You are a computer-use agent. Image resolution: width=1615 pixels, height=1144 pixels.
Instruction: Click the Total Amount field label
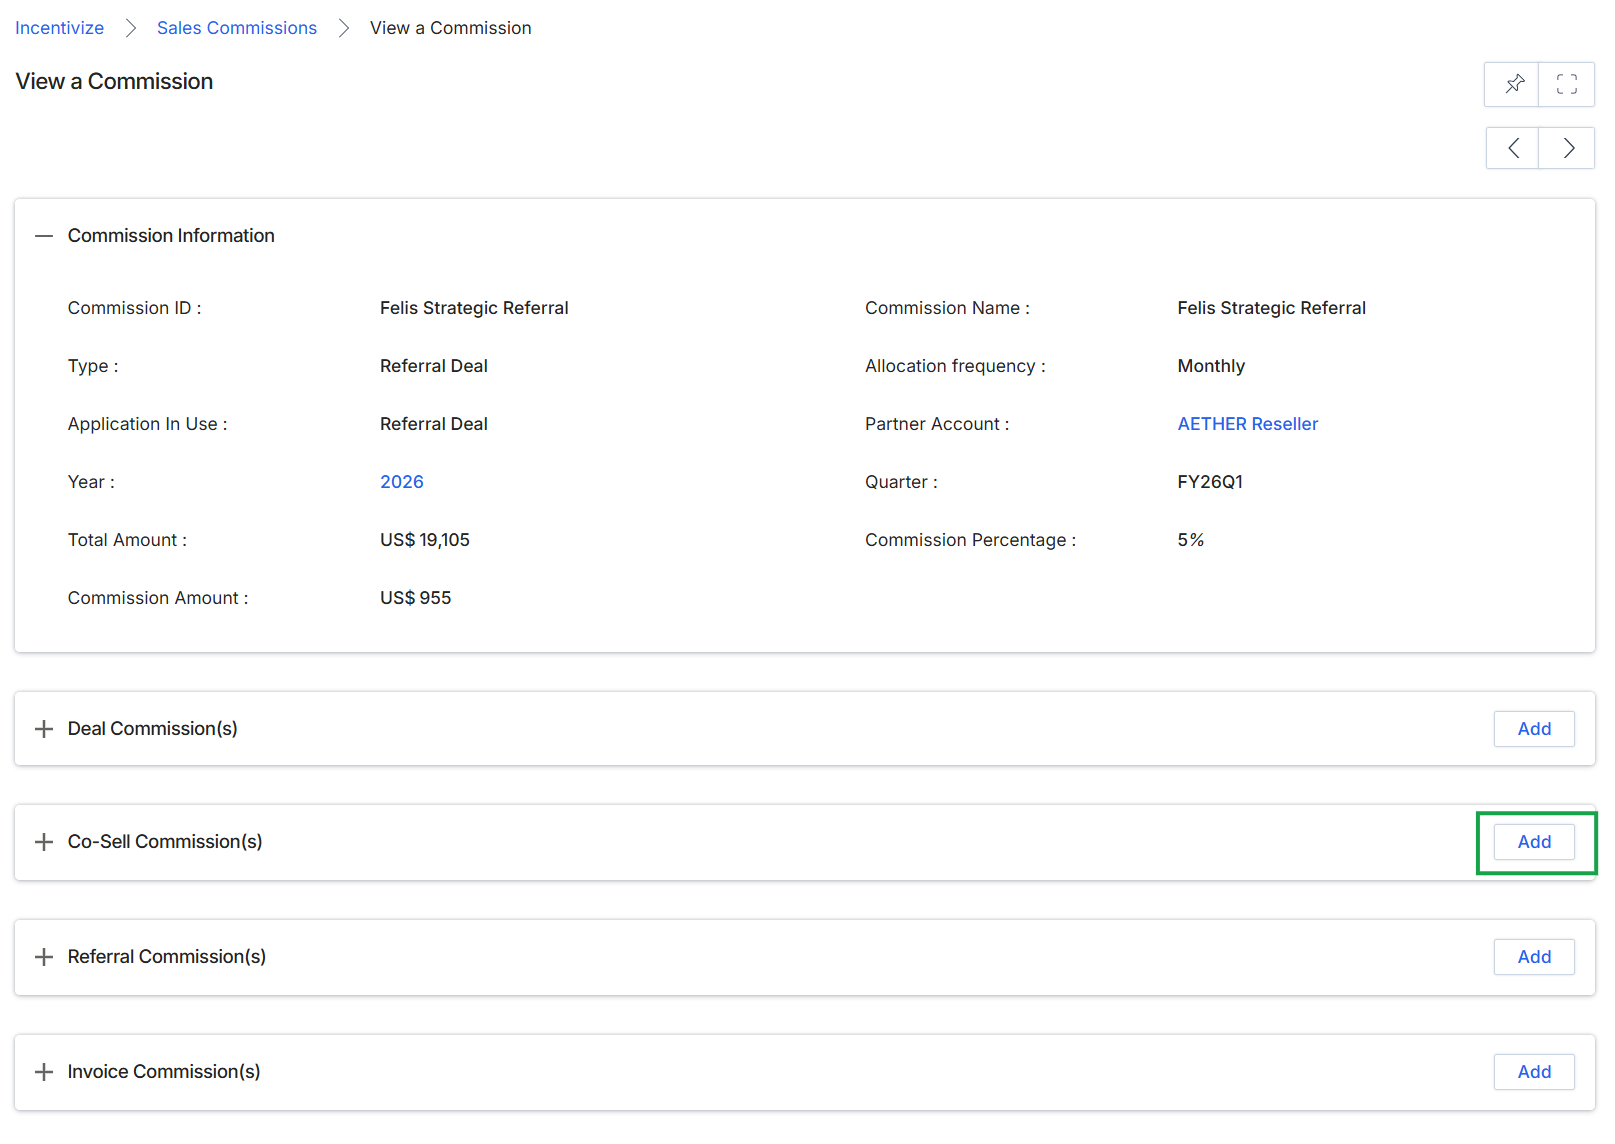127,540
